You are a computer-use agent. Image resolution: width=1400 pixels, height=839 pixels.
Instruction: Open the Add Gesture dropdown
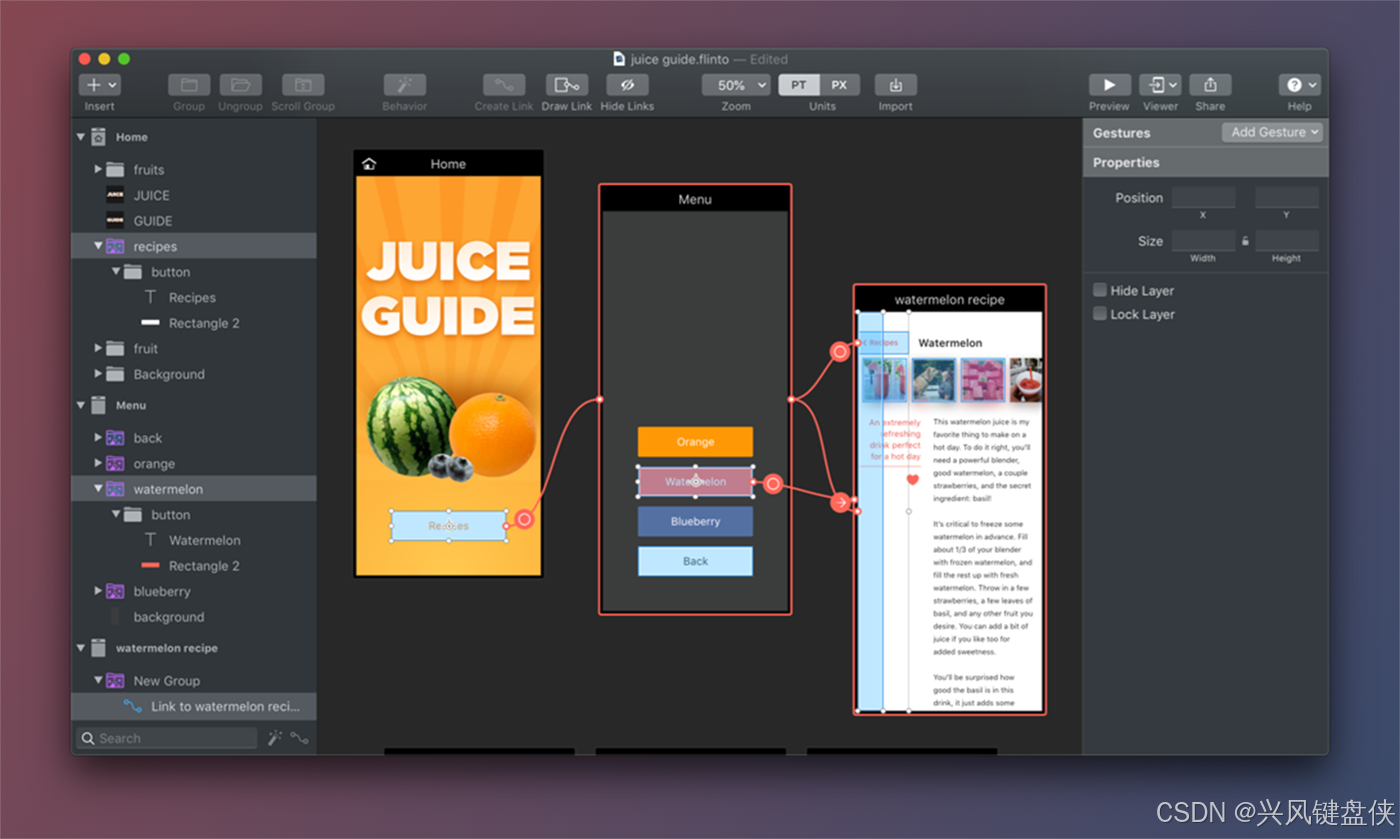pos(1273,132)
